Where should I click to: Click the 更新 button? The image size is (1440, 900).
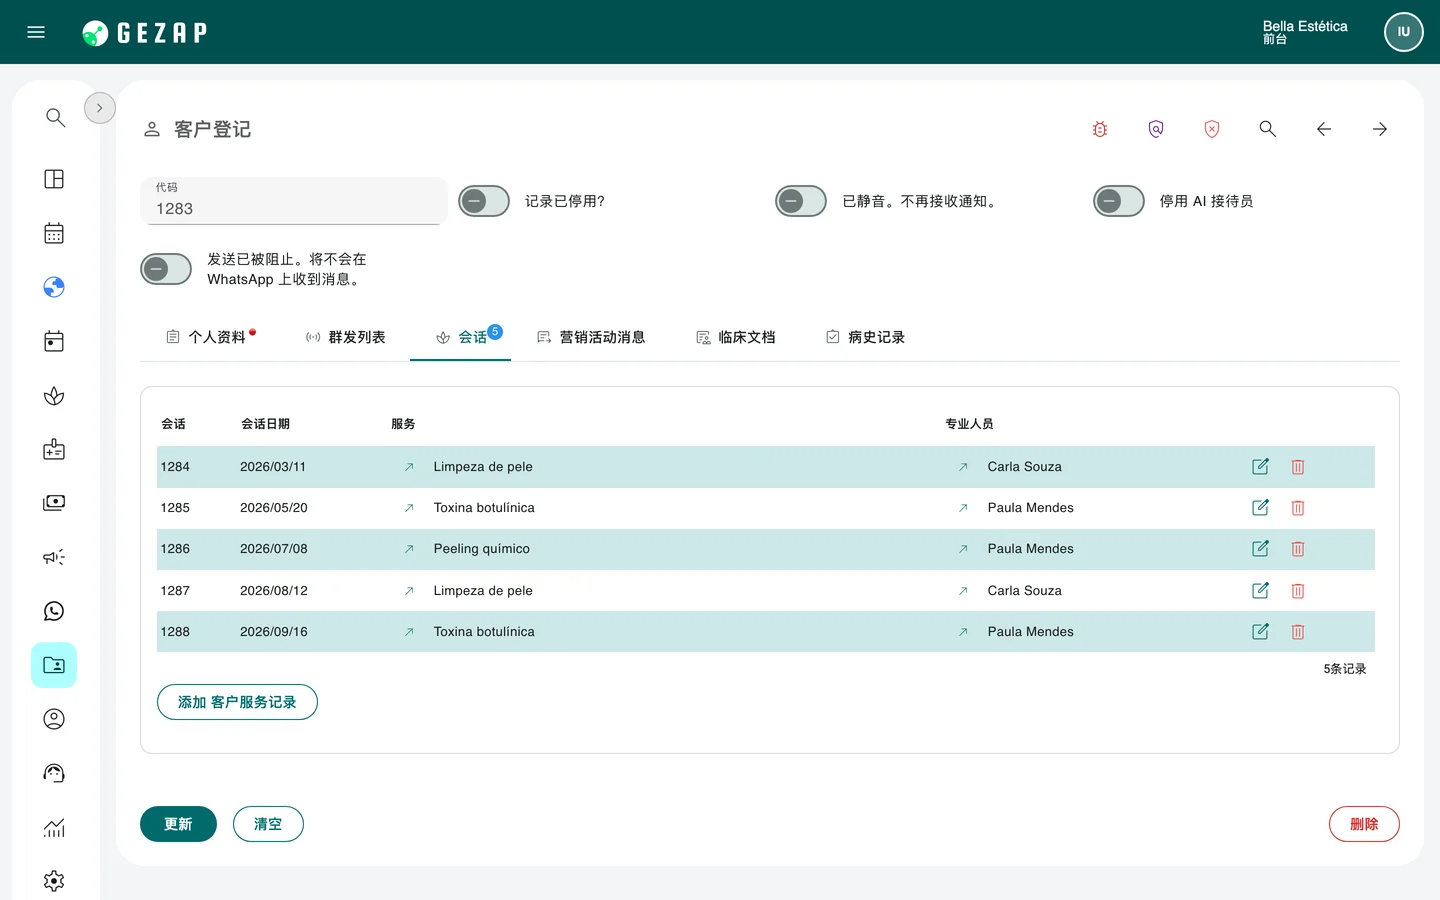pyautogui.click(x=178, y=824)
